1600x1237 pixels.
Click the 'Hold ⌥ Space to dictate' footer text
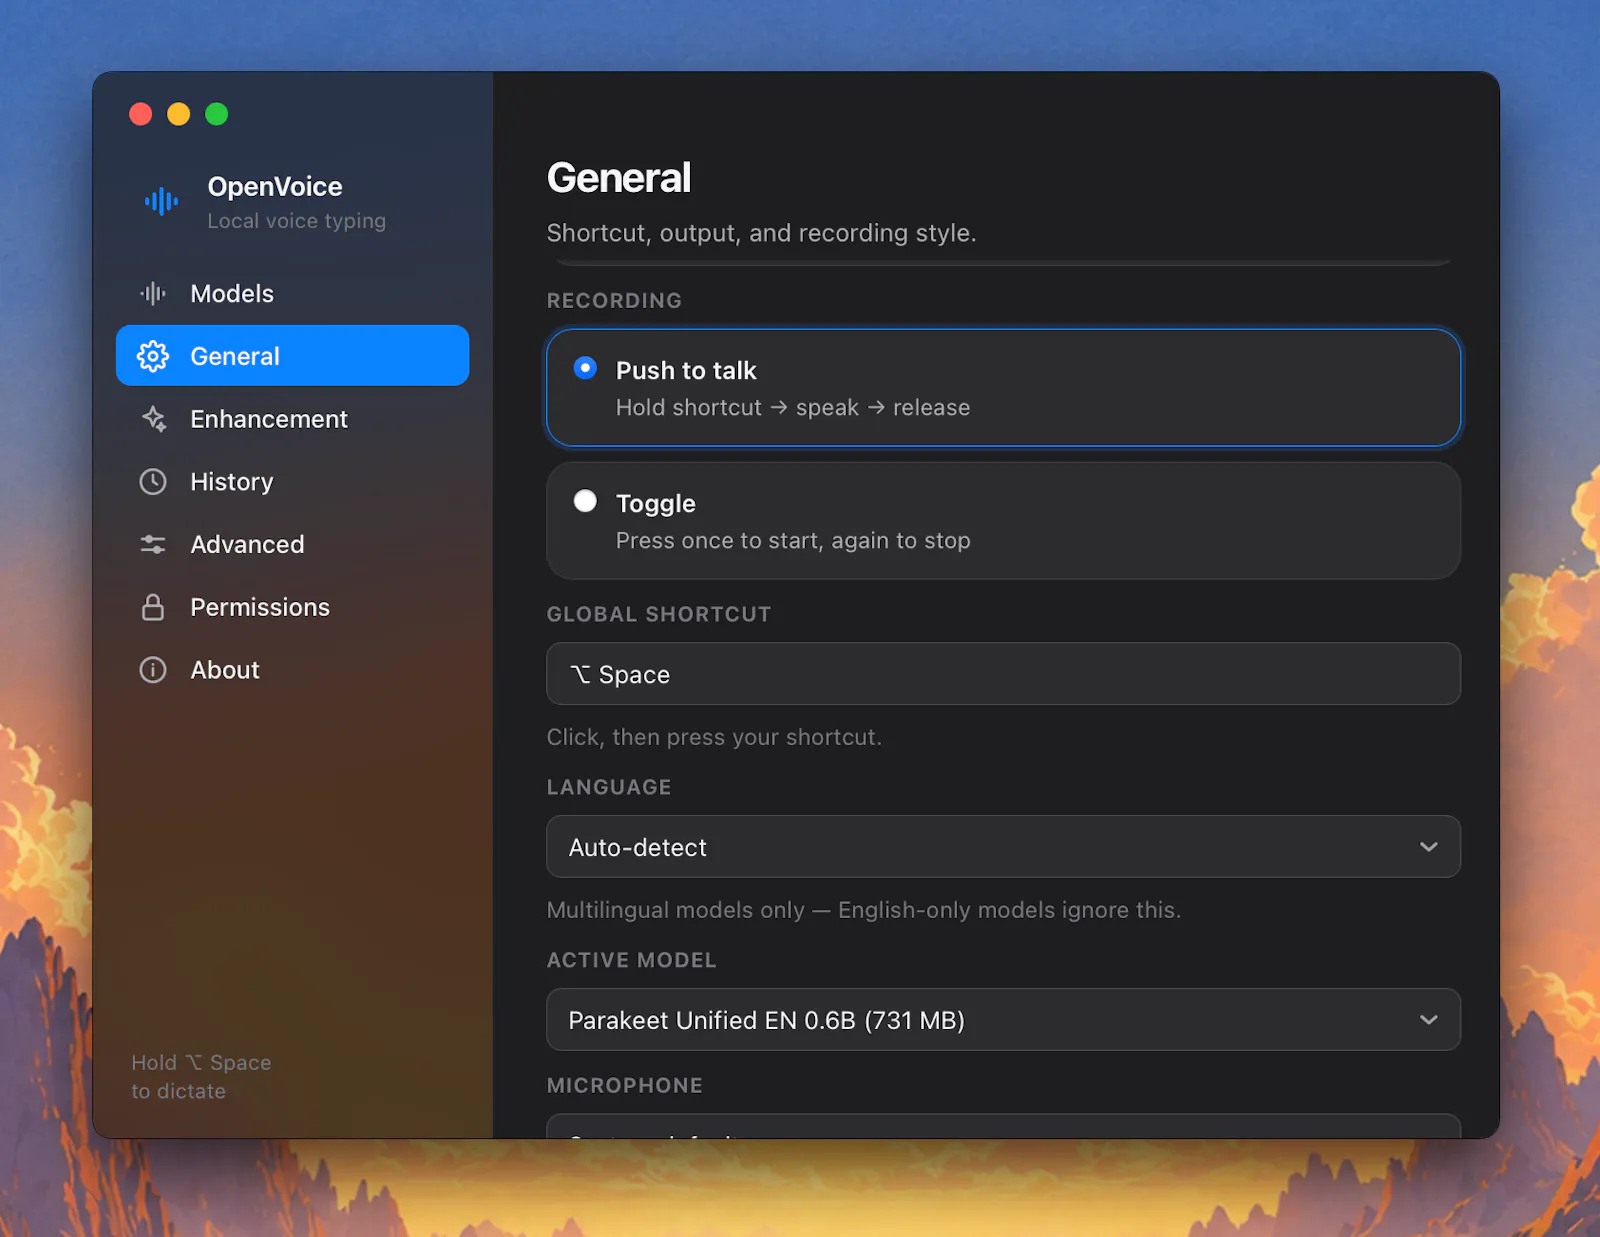[201, 1077]
